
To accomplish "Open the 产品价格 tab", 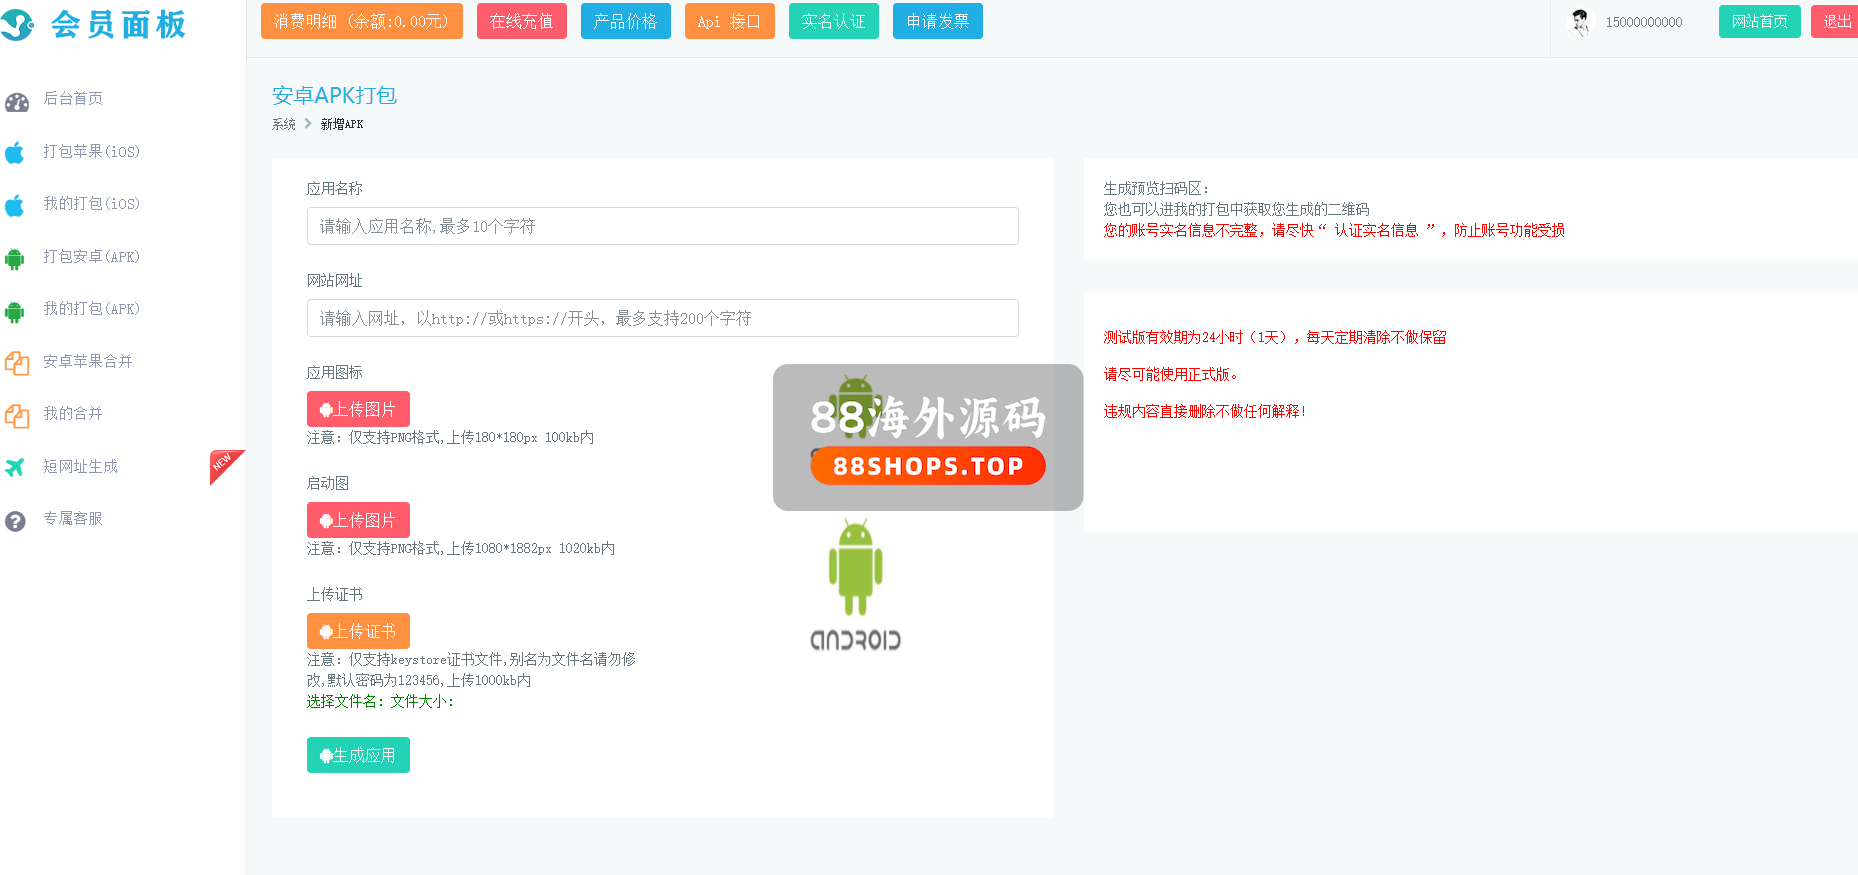I will [x=625, y=21].
